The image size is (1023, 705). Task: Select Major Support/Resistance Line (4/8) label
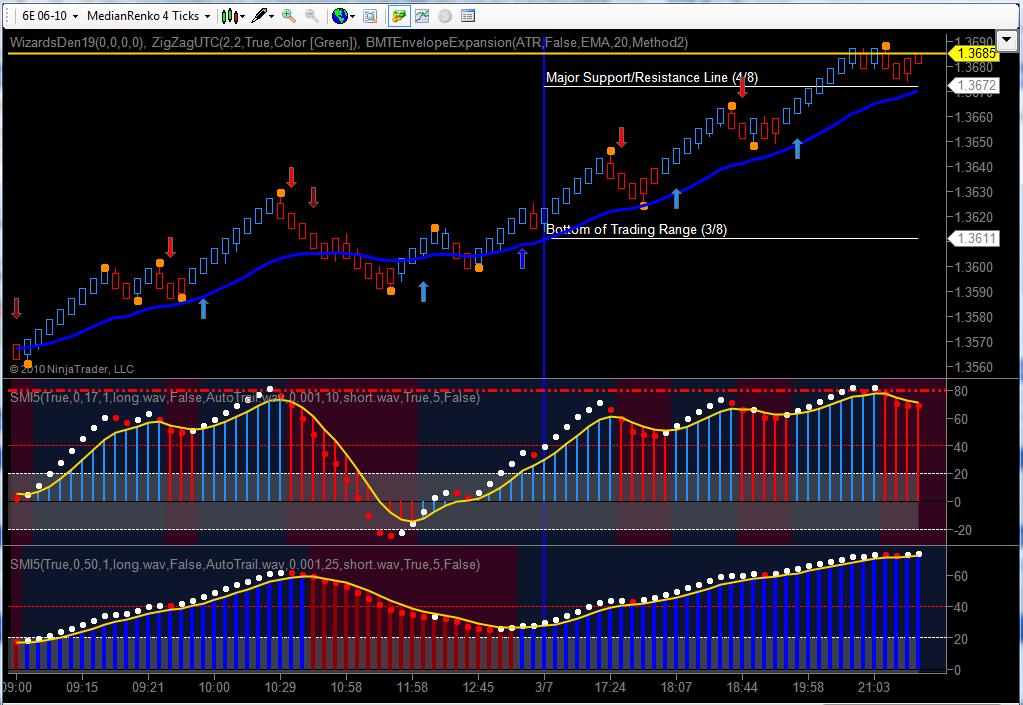pos(651,78)
